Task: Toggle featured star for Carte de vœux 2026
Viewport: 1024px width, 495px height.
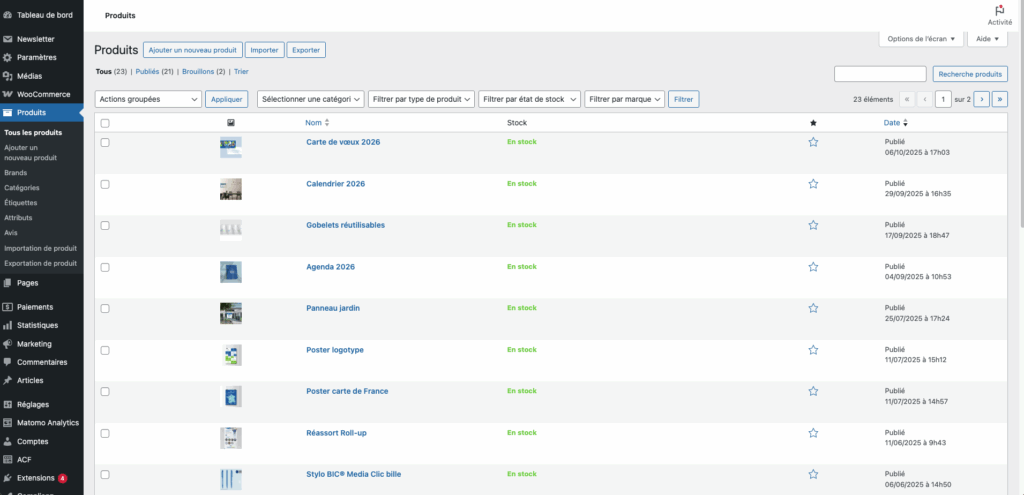Action: pos(813,142)
